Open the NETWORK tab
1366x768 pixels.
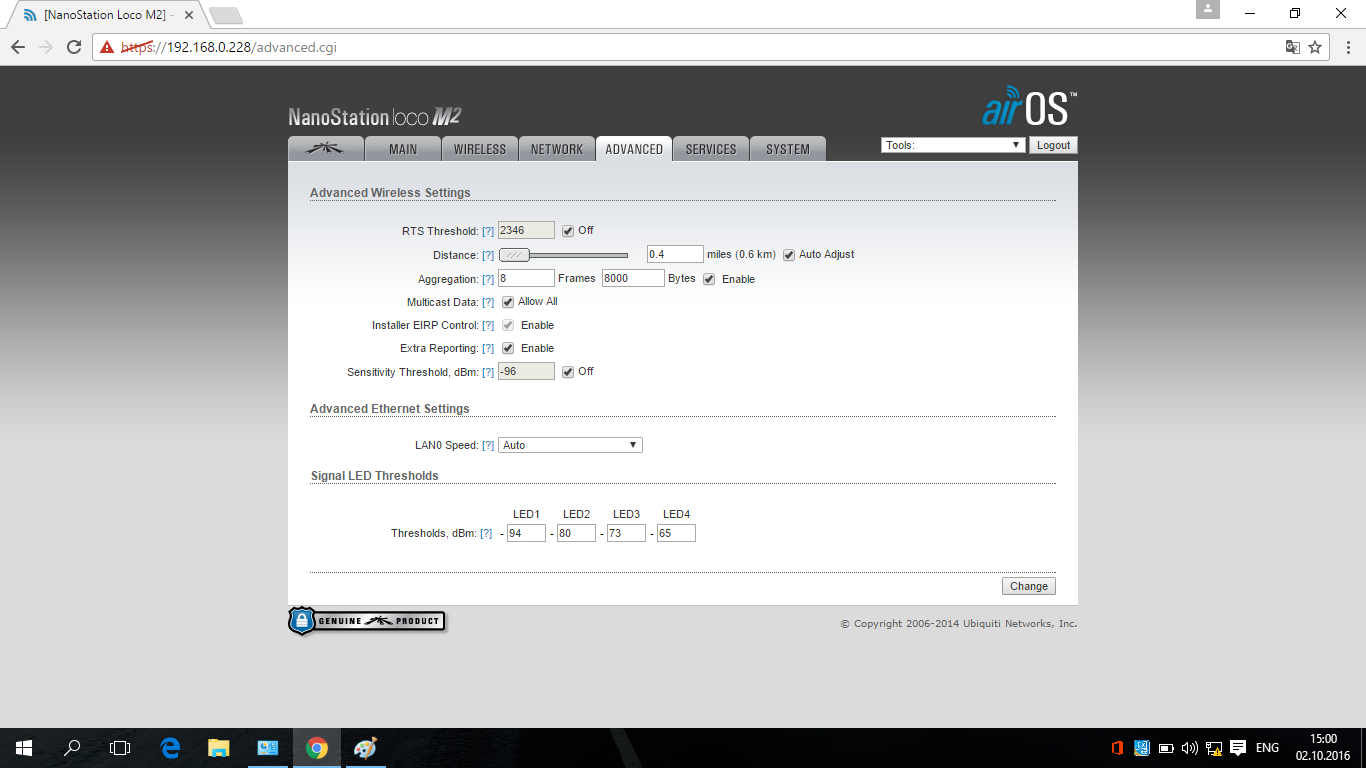[x=557, y=149]
